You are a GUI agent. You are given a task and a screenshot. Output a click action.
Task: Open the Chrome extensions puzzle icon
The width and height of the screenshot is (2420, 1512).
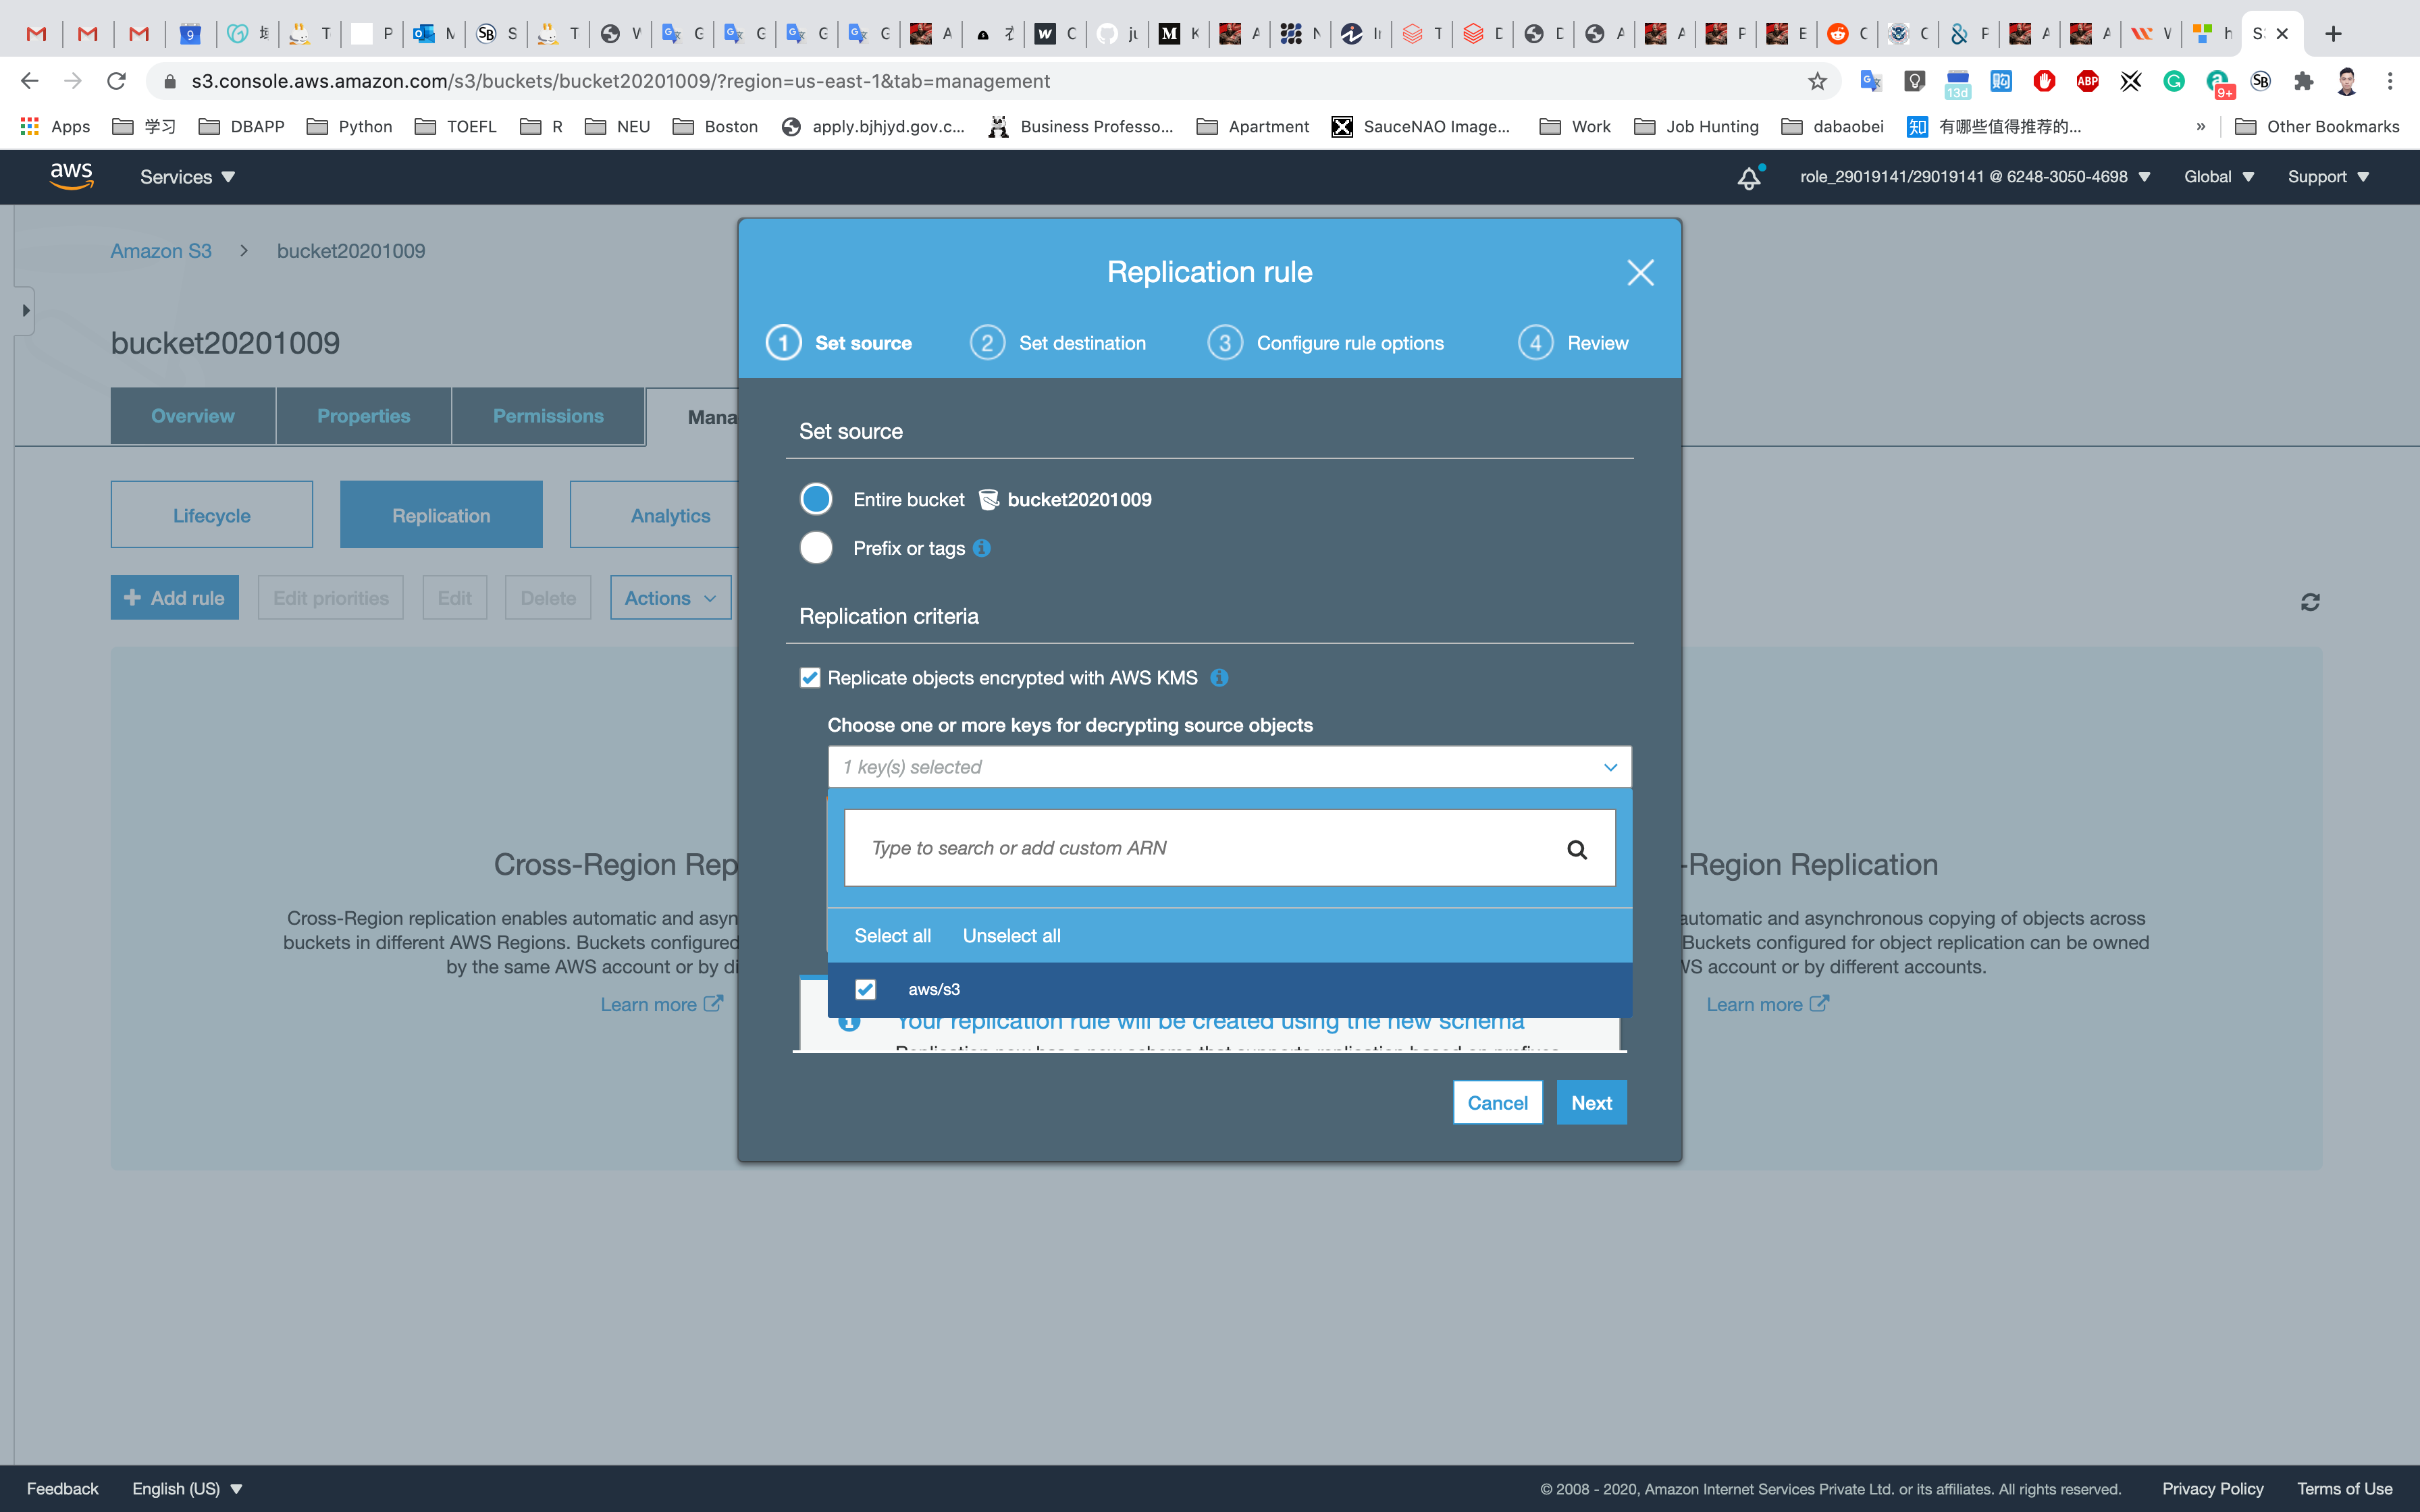[2303, 81]
